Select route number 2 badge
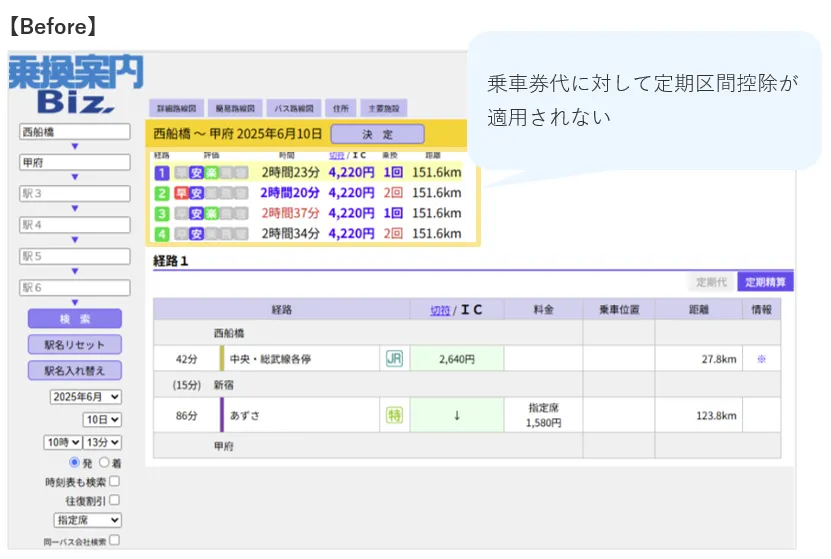This screenshot has width=831, height=559. [x=161, y=192]
